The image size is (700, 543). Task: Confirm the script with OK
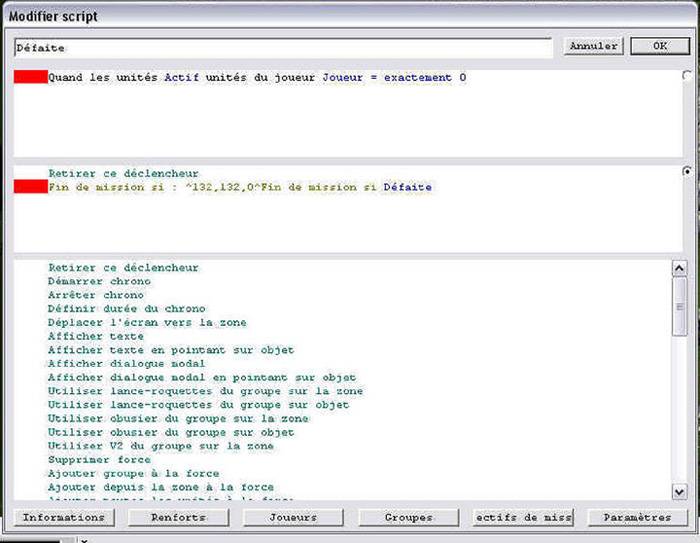(659, 46)
